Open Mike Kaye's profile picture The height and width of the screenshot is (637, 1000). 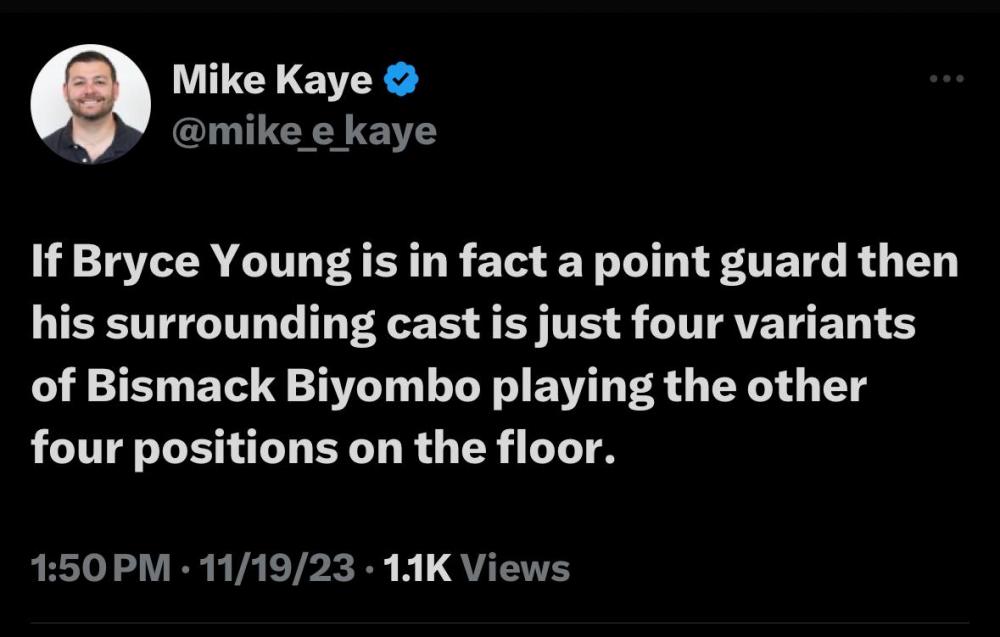91,104
